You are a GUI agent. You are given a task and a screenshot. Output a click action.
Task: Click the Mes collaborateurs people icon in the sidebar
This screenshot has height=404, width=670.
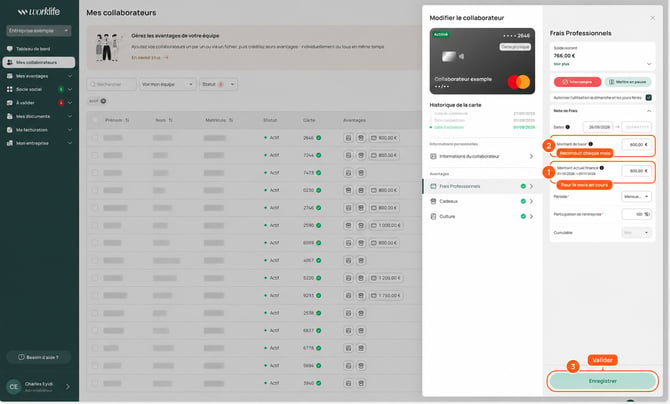click(10, 62)
